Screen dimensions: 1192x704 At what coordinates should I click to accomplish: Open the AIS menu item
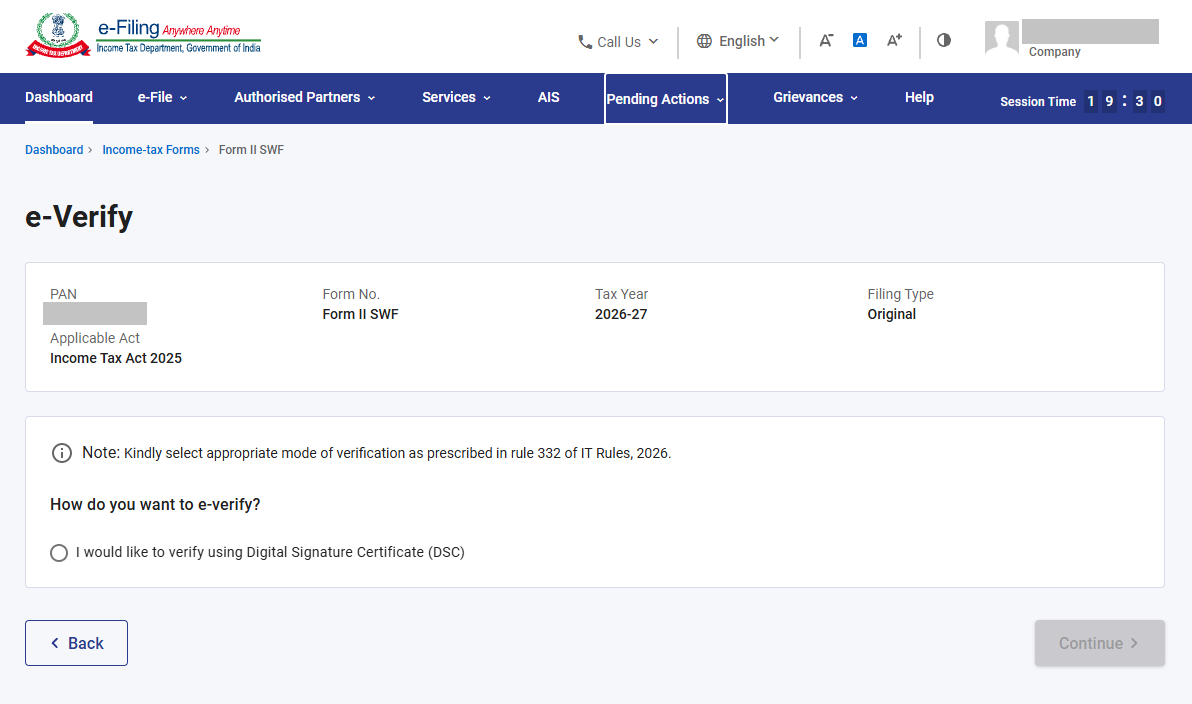coord(548,97)
